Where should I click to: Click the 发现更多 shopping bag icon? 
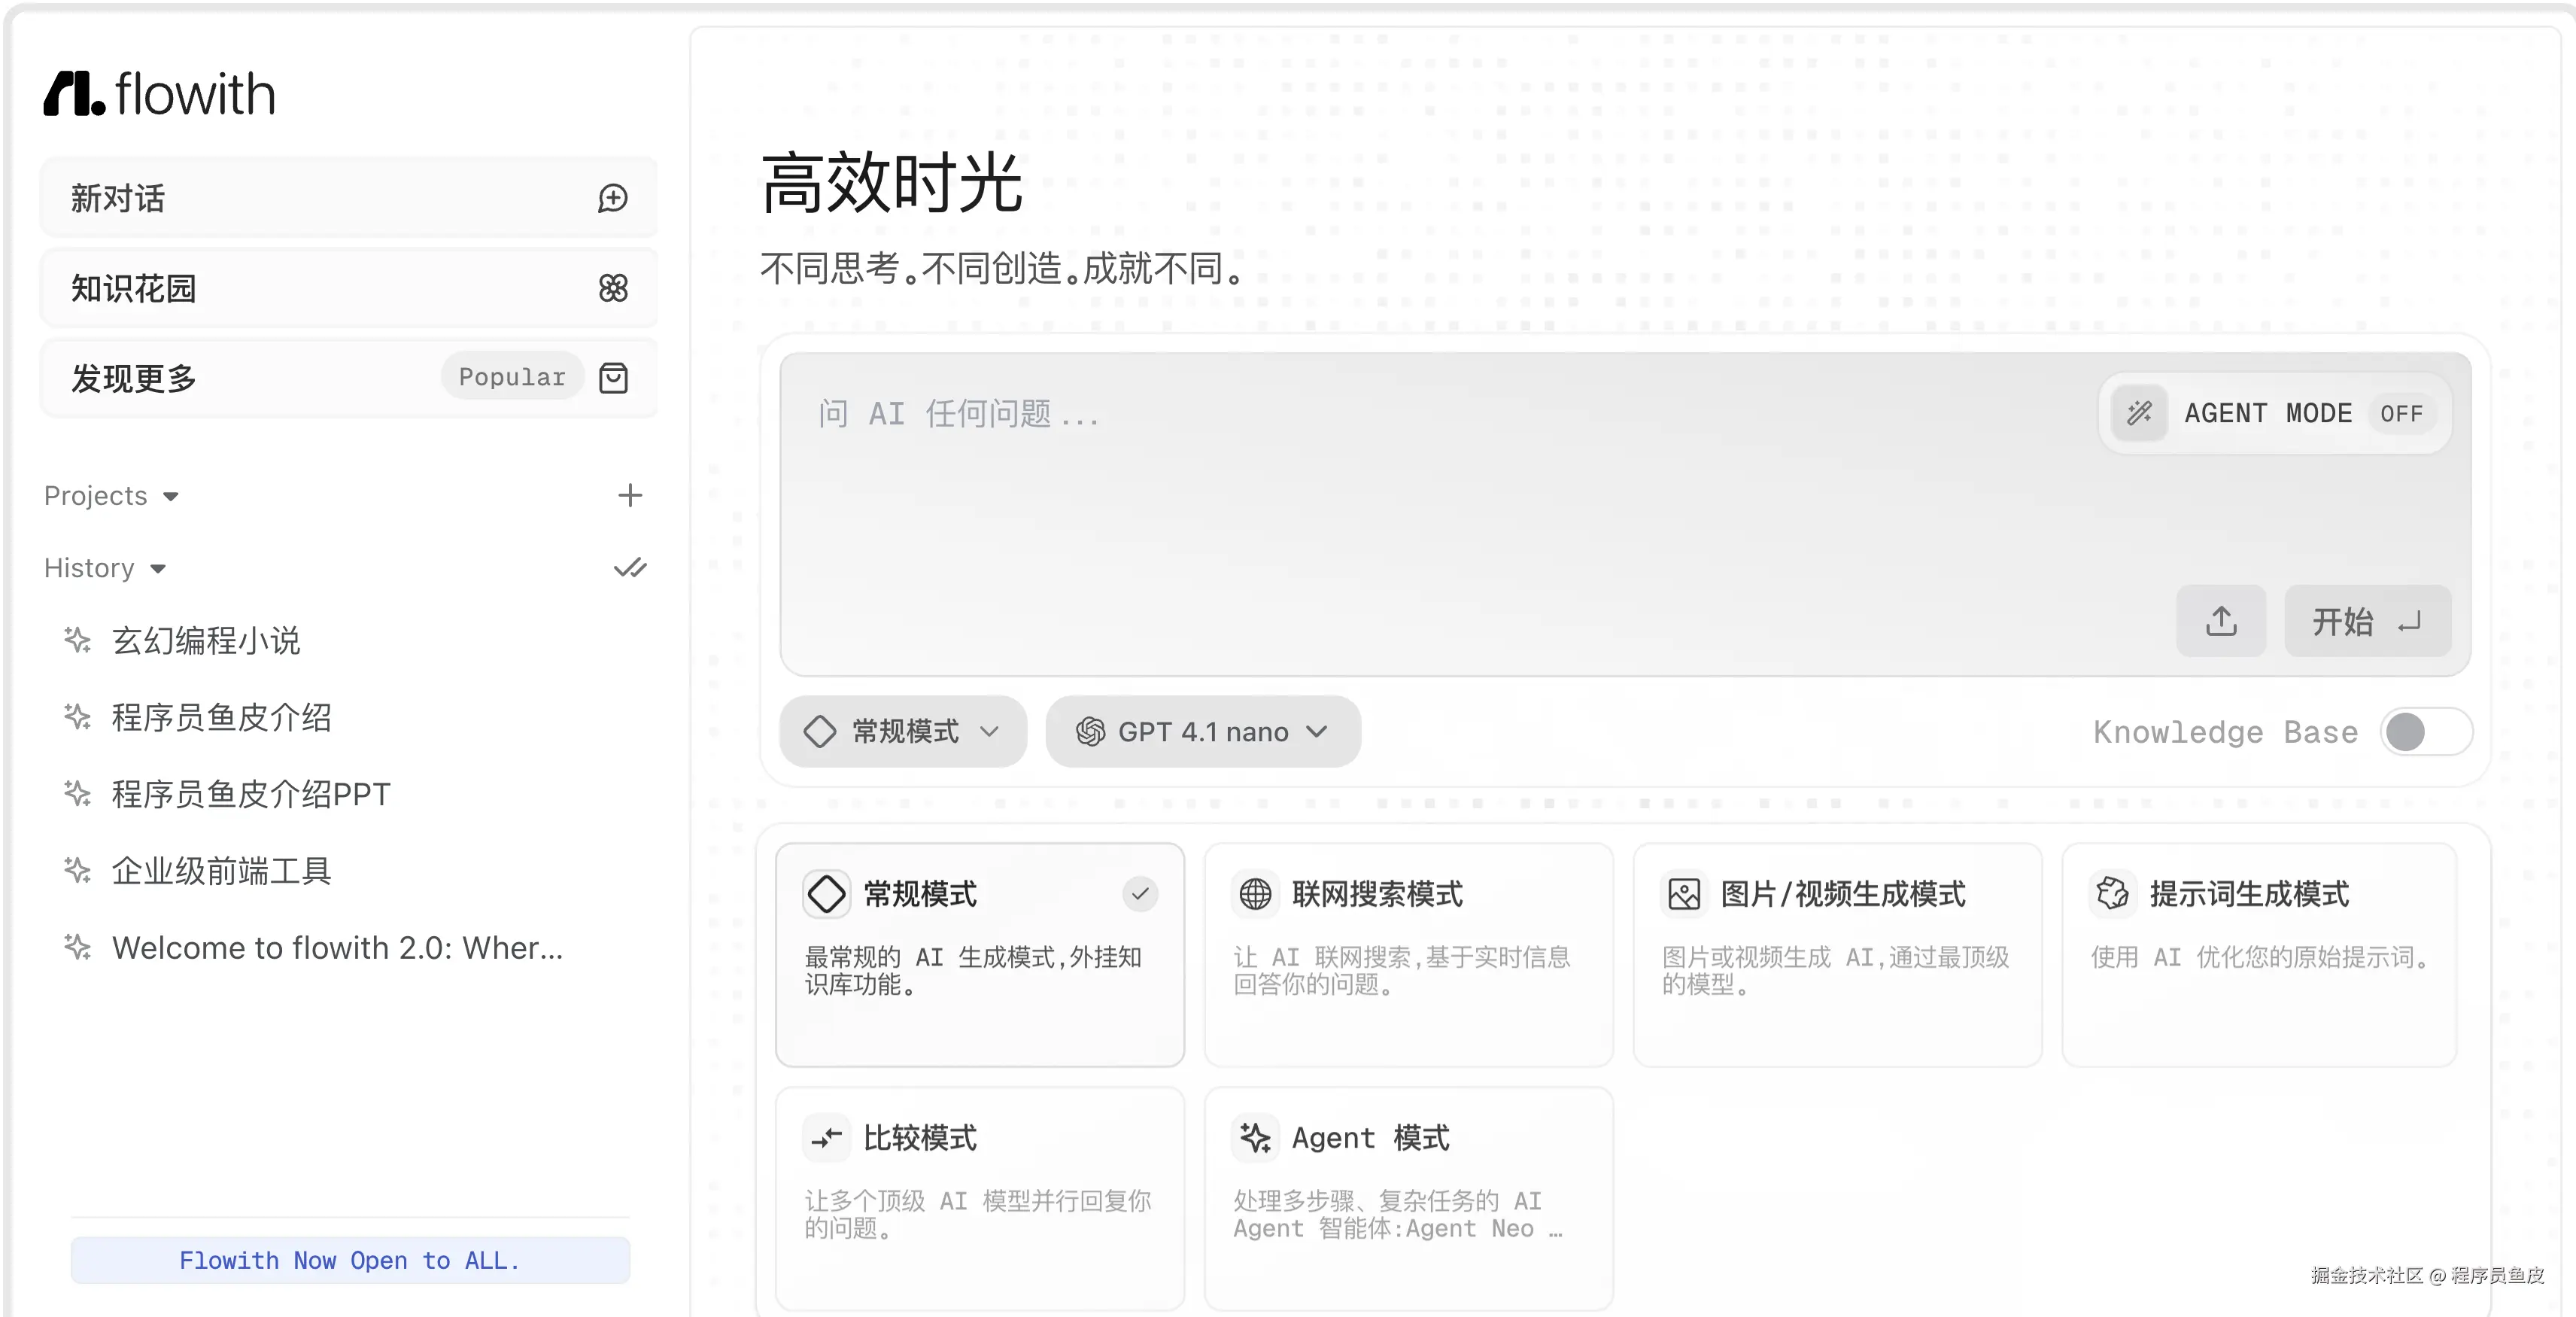point(612,378)
